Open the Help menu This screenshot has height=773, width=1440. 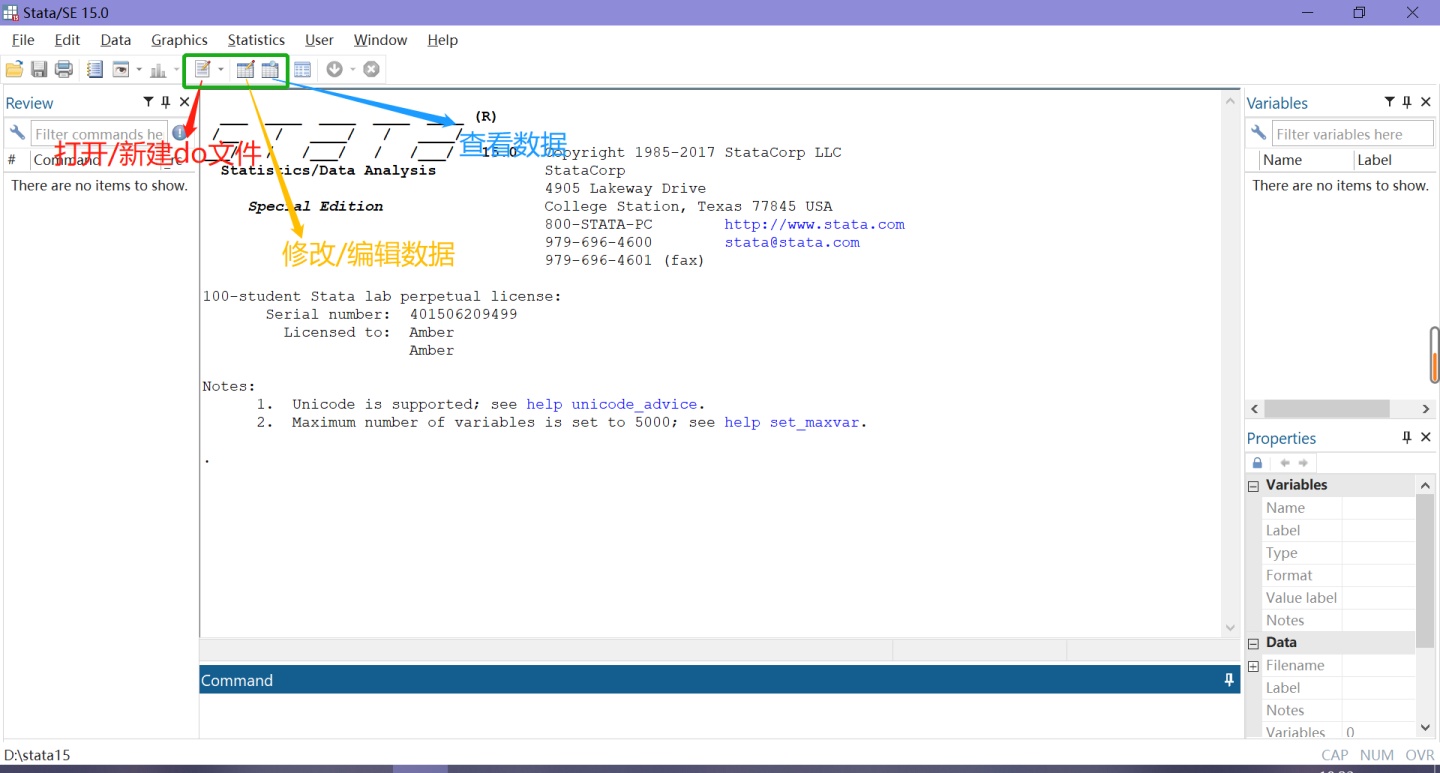pyautogui.click(x=442, y=40)
